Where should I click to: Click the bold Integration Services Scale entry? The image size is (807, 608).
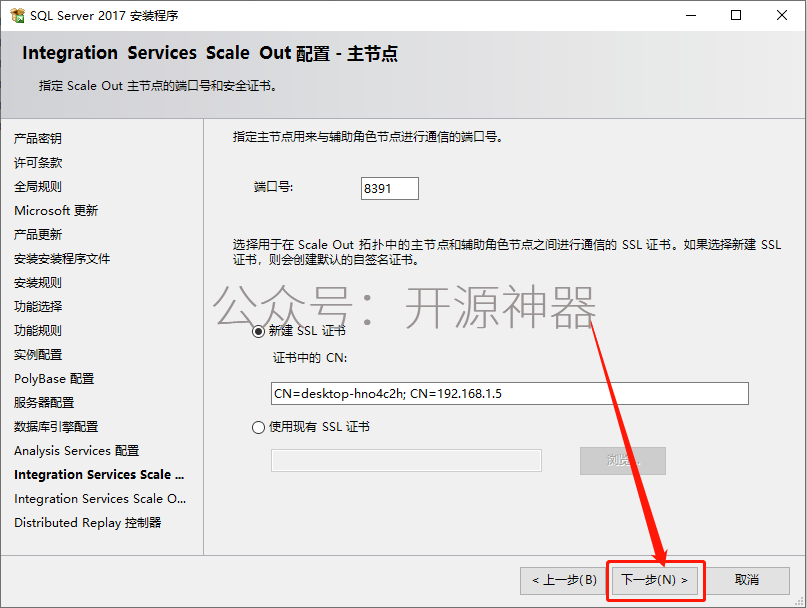pyautogui.click(x=99, y=475)
